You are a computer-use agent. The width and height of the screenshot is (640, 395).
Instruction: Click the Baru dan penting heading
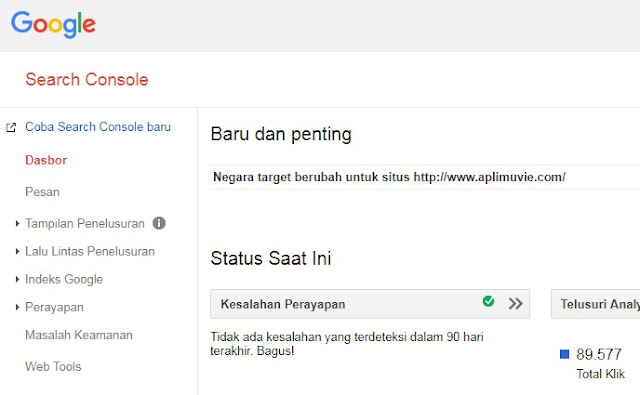[x=281, y=134]
